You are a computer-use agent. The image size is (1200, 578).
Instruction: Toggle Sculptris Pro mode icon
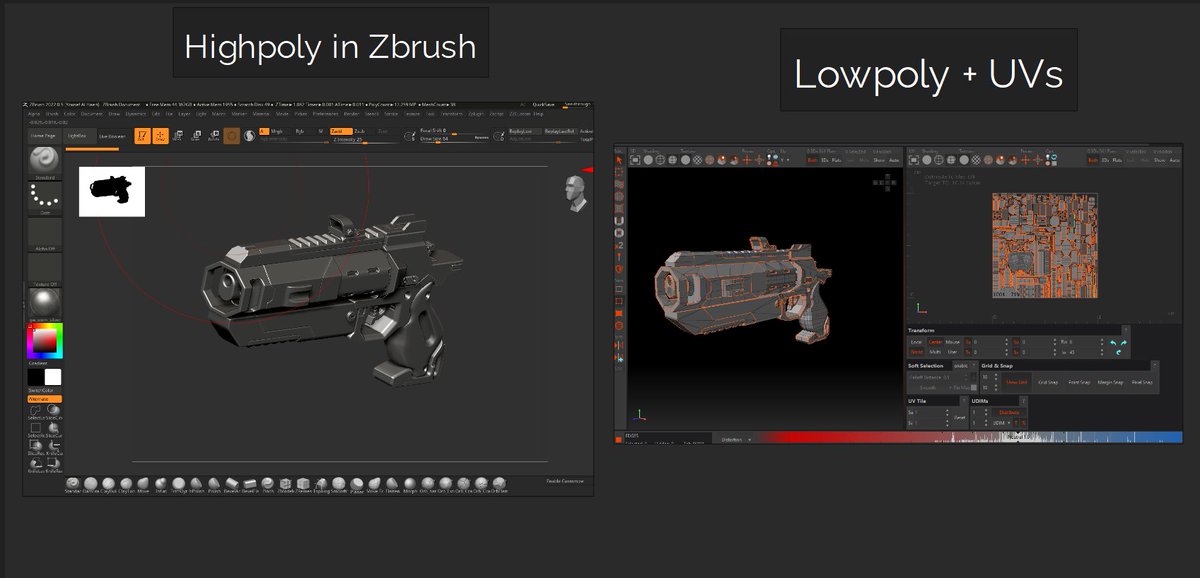pyautogui.click(x=249, y=136)
